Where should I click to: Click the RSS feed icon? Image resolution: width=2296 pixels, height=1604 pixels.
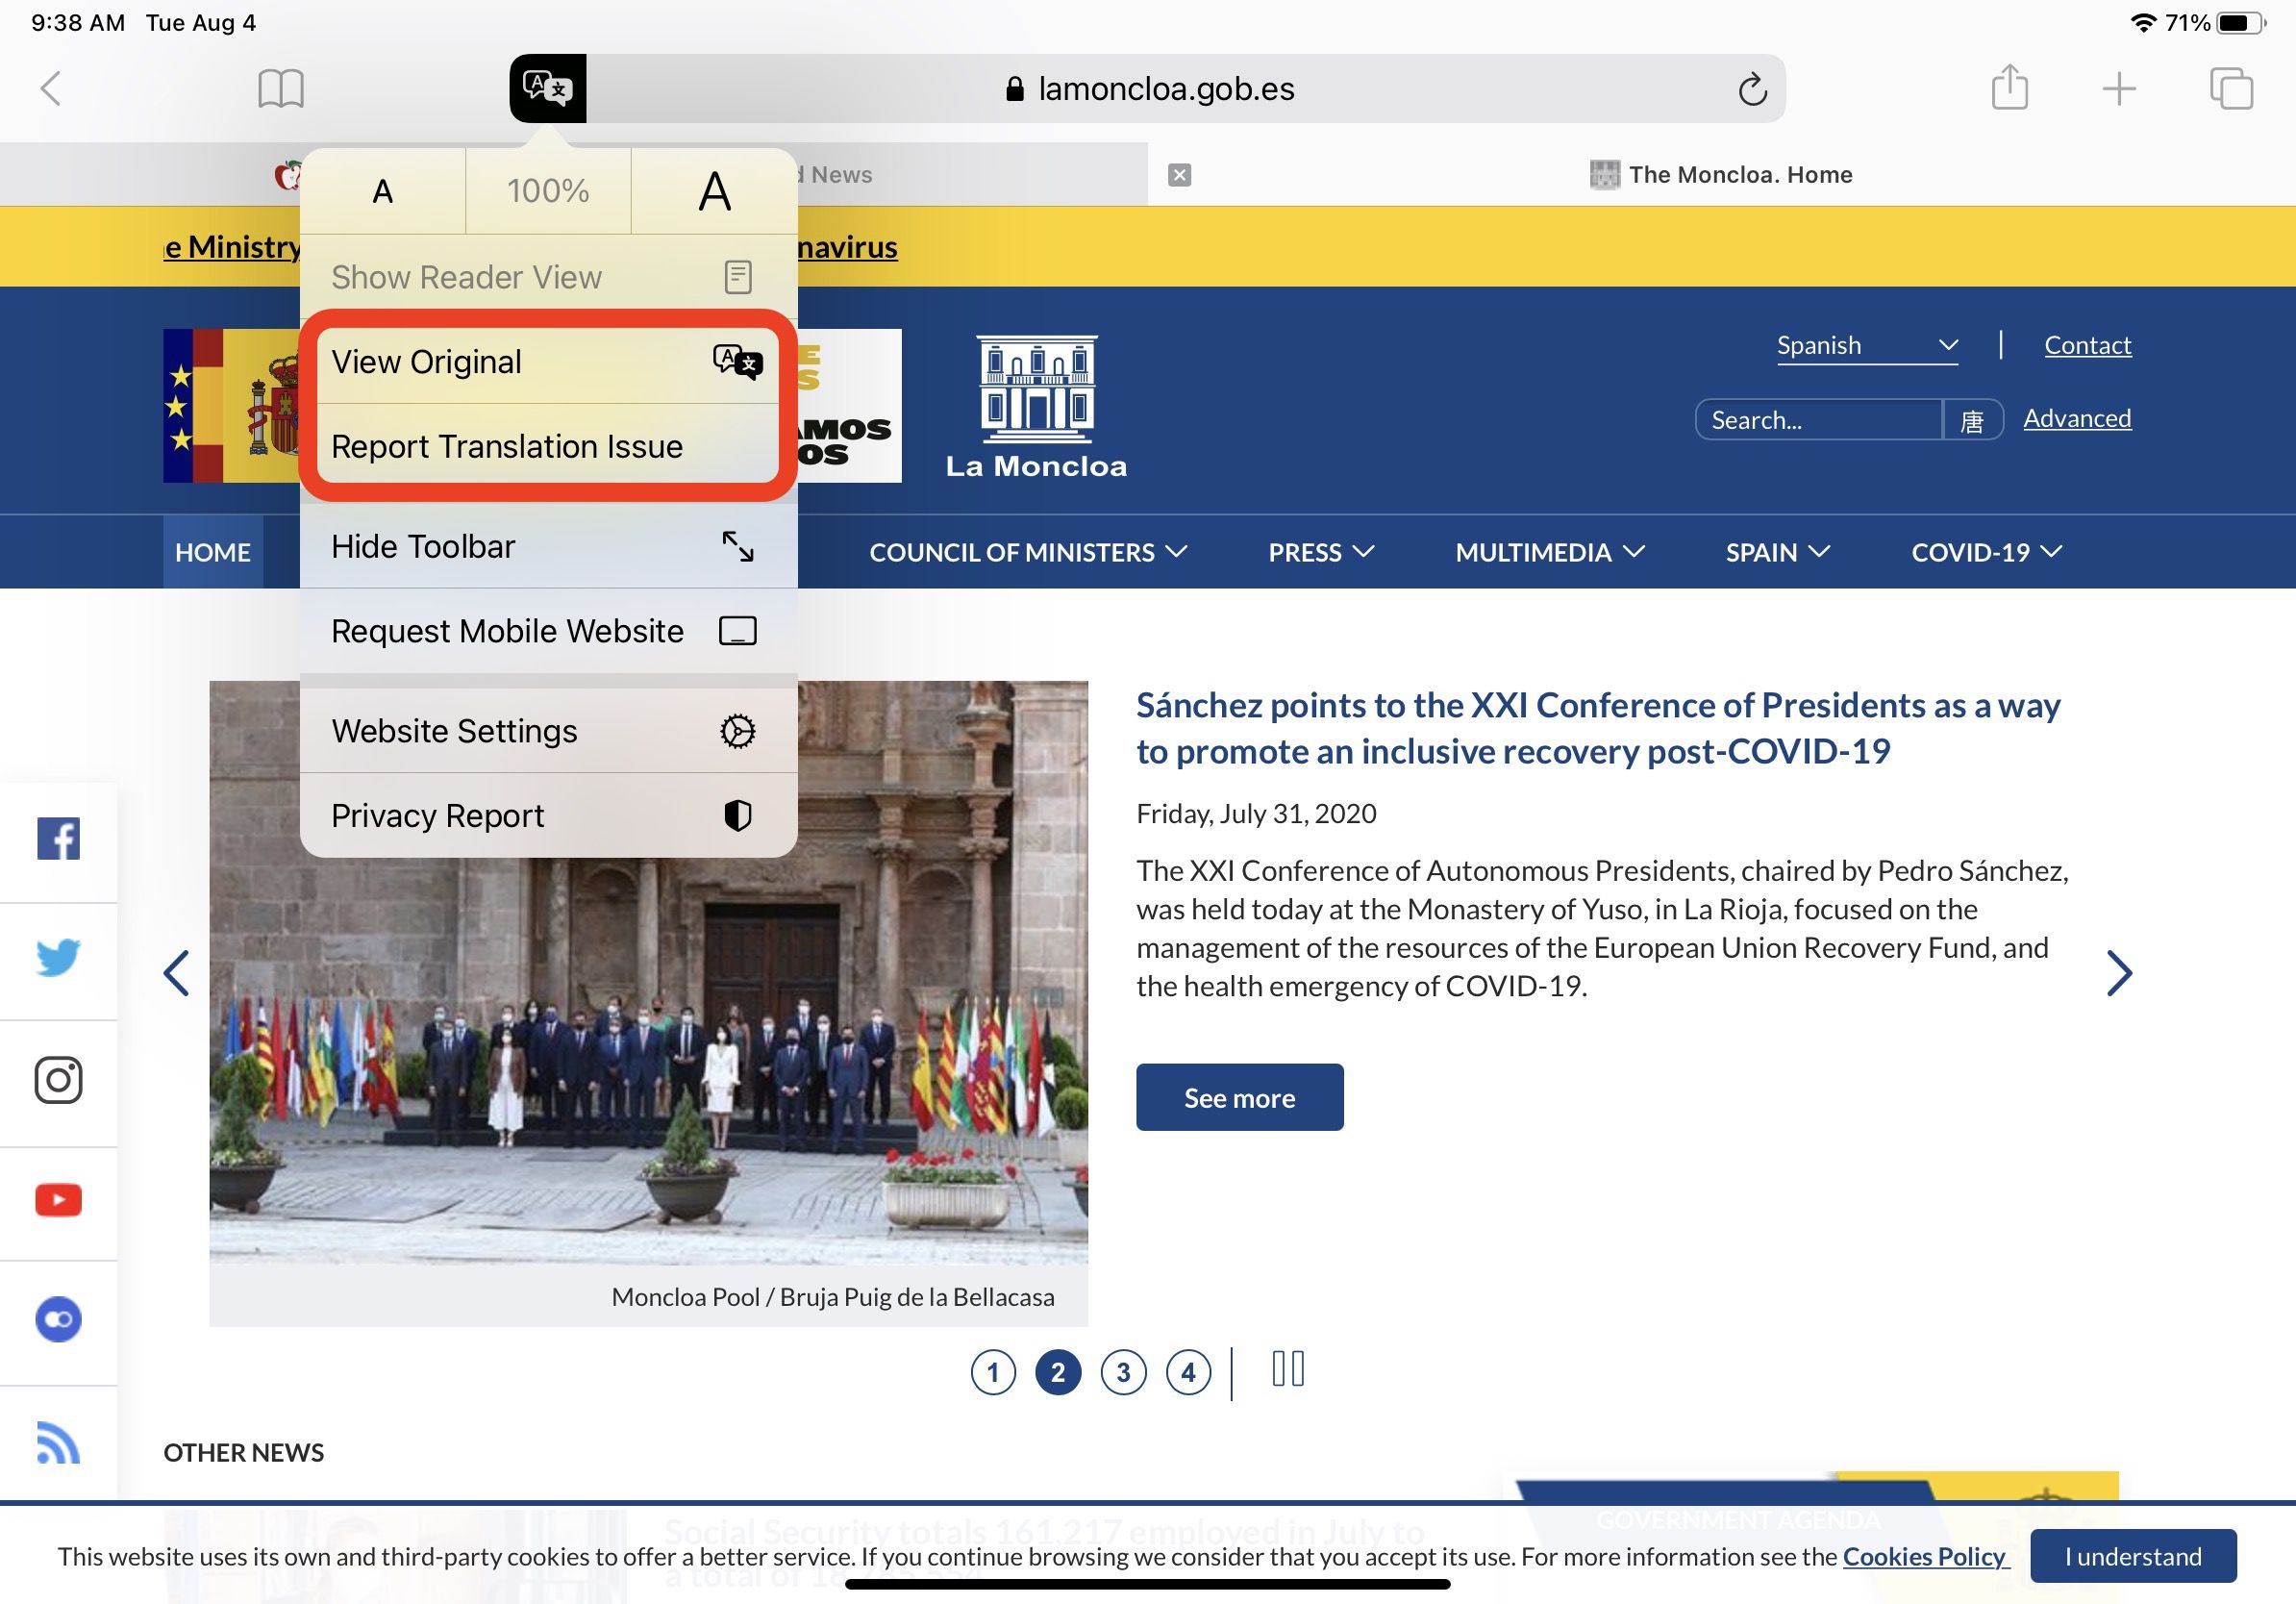point(58,1442)
